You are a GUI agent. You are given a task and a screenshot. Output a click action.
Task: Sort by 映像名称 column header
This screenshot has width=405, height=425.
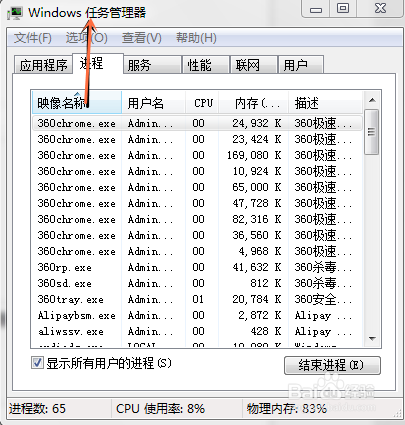pos(77,103)
